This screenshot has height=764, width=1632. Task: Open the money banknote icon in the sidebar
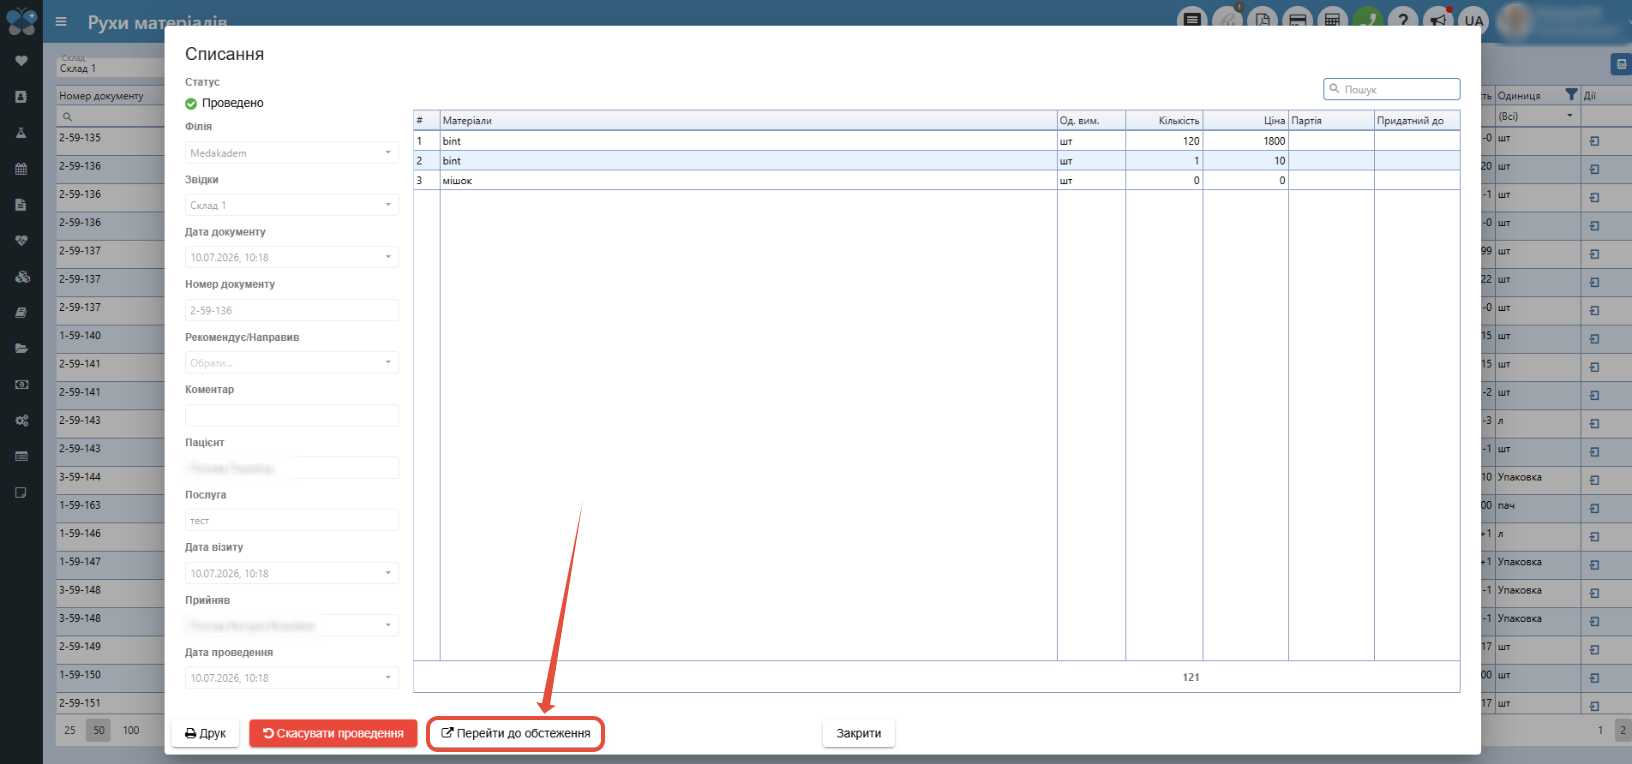tap(21, 385)
